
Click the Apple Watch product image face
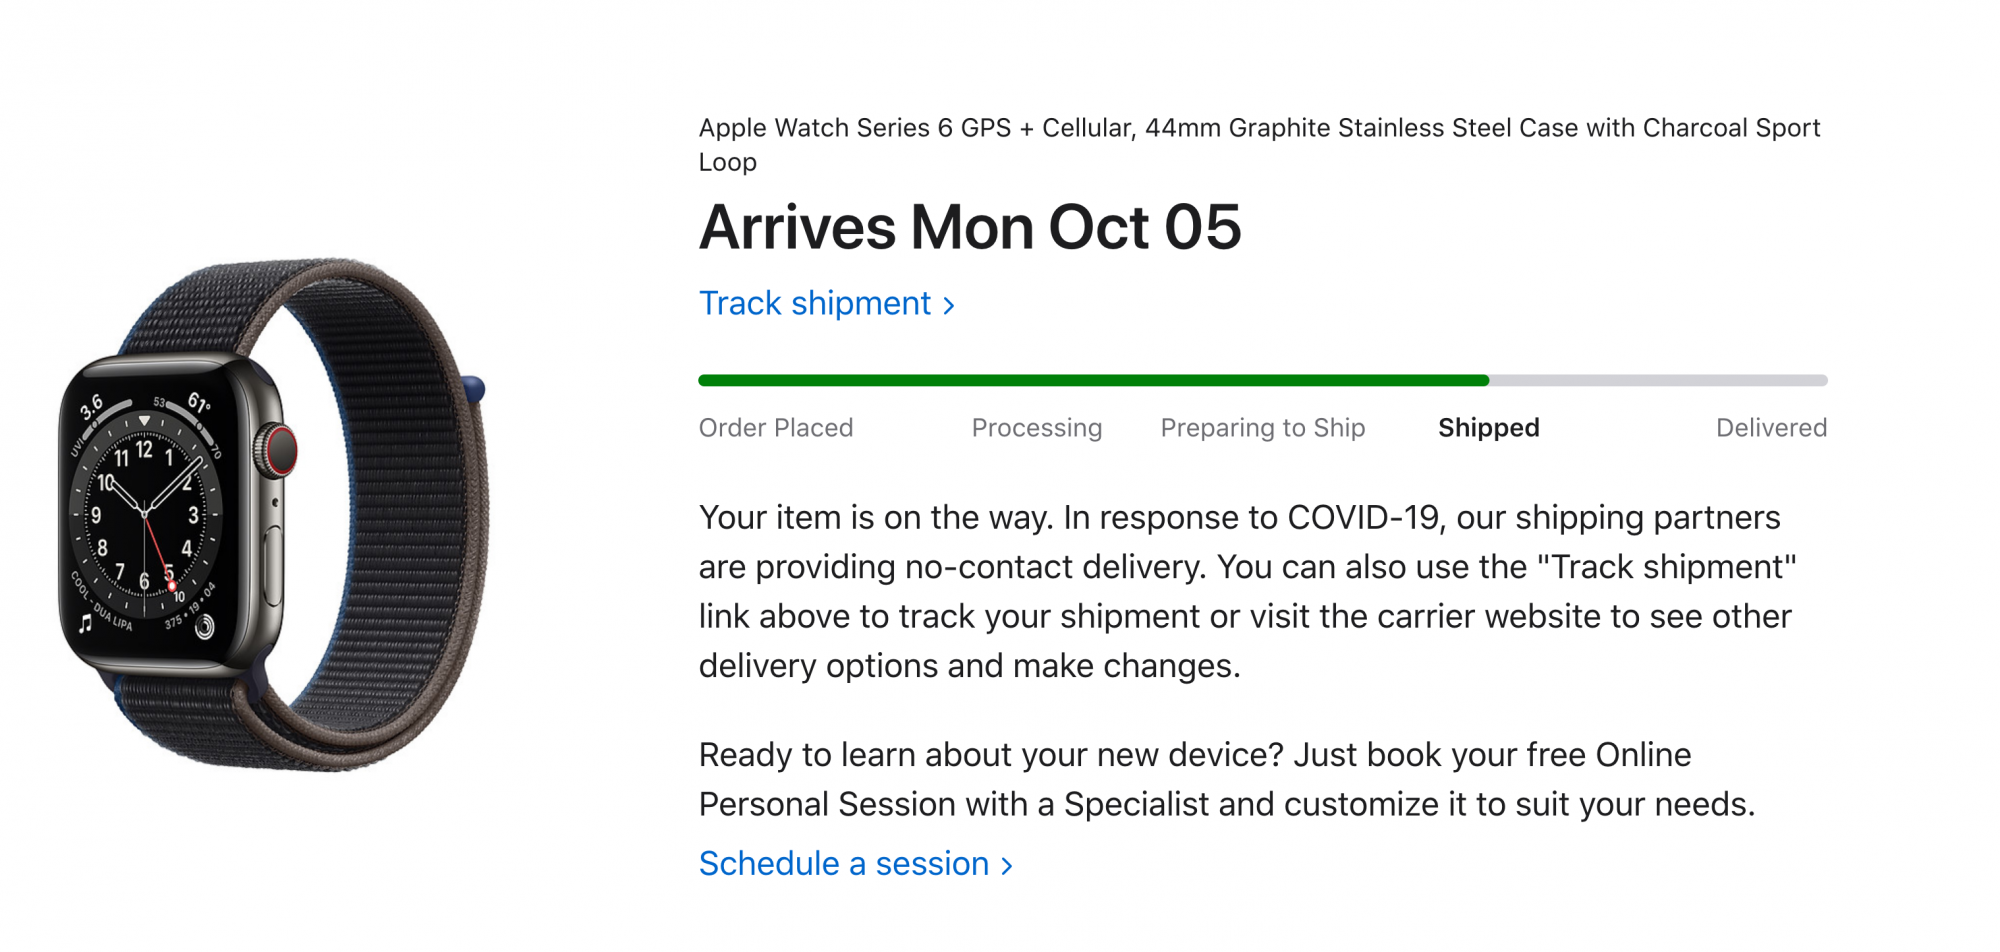click(146, 515)
